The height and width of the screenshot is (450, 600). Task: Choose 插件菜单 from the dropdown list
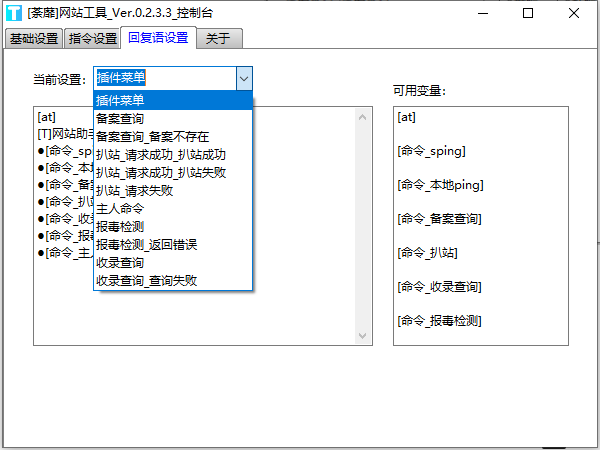(x=120, y=100)
